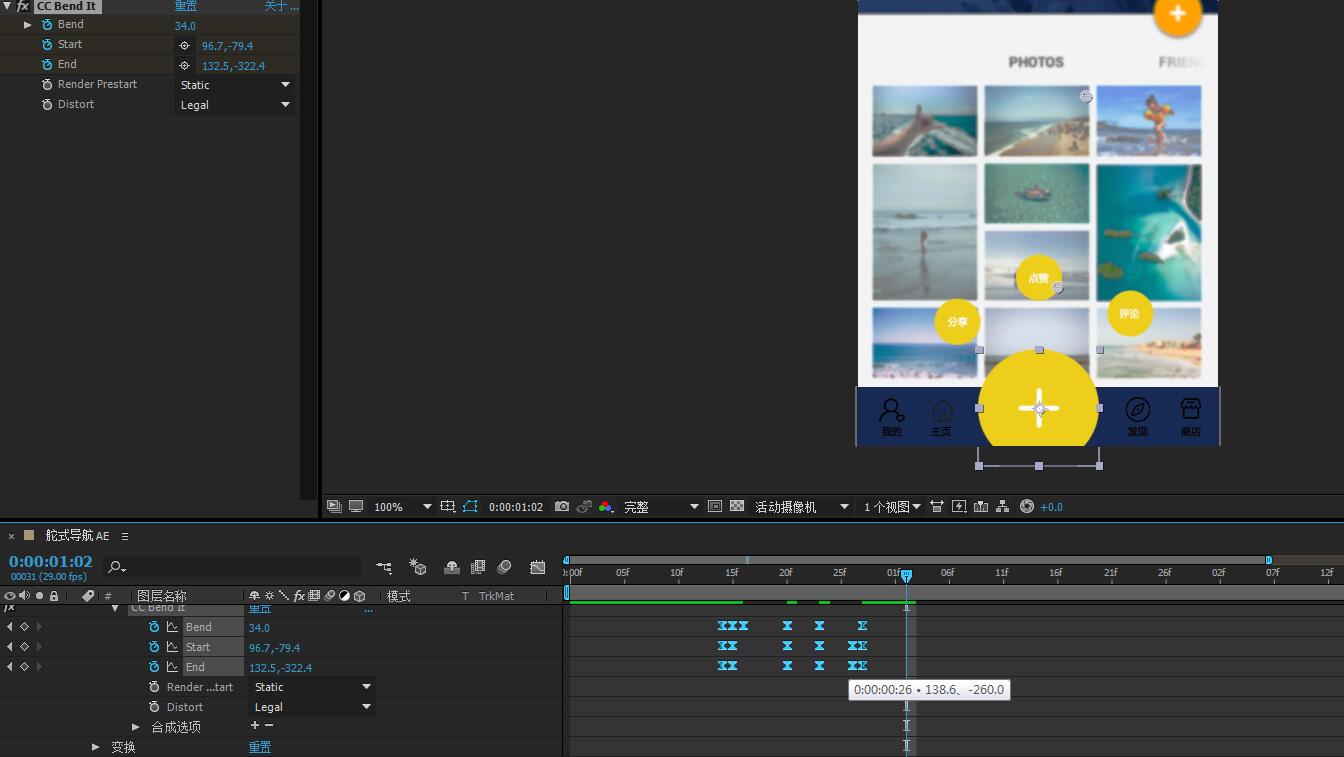The image size is (1344, 757).
Task: Click the layer search field in timeline
Action: [235, 567]
